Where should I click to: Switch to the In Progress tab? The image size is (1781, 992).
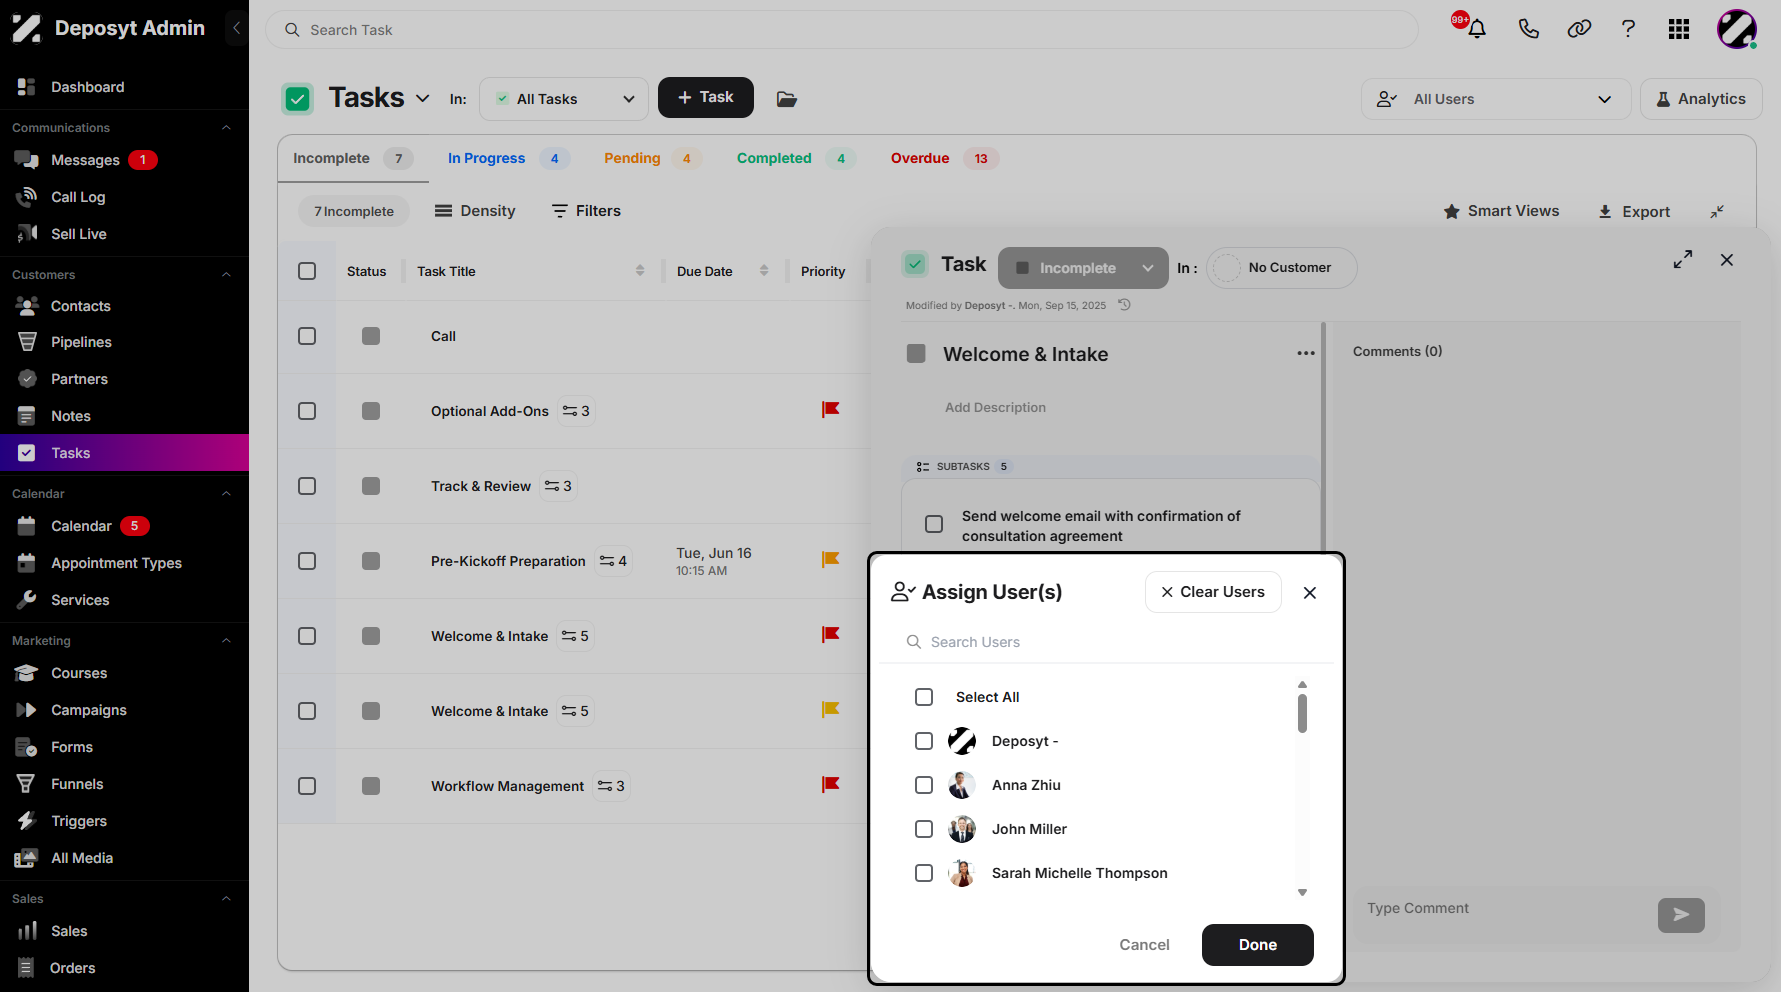pyautogui.click(x=508, y=158)
